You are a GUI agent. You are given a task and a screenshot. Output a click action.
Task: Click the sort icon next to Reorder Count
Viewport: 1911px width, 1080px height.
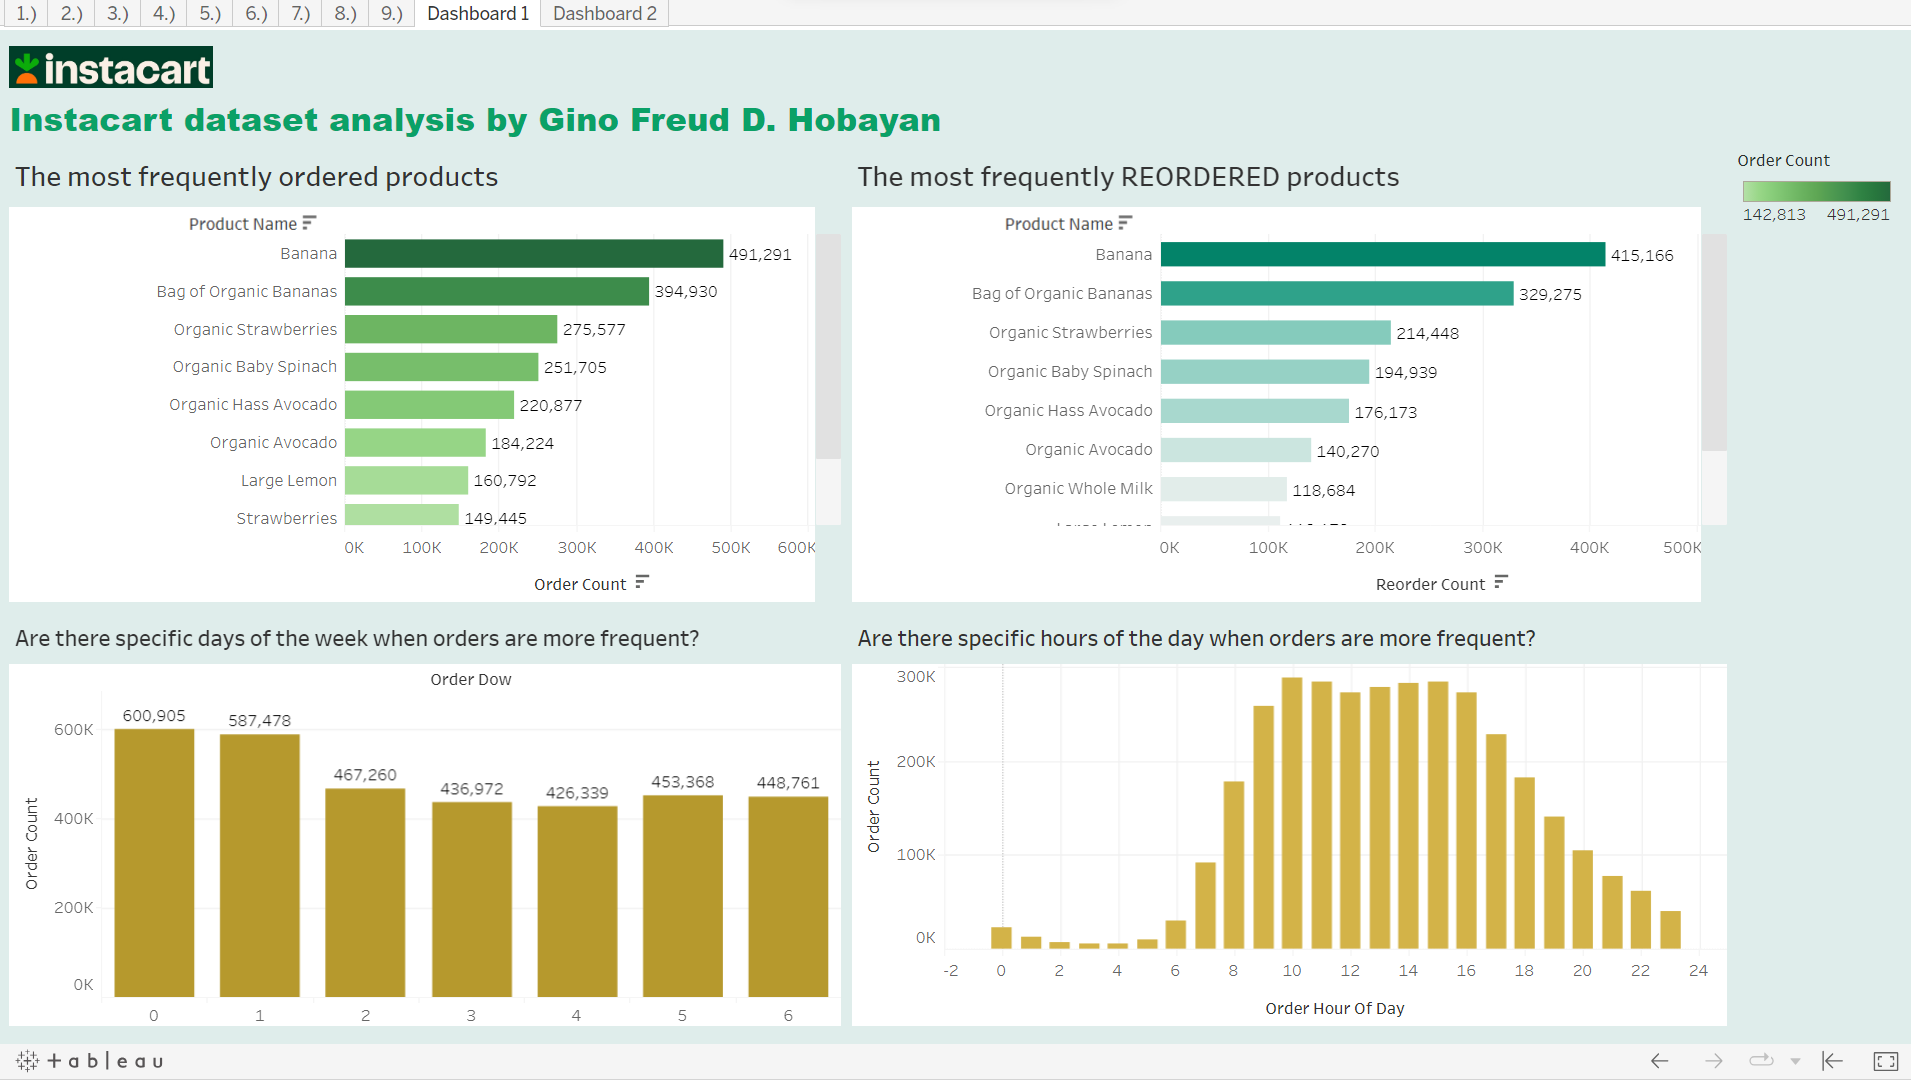pyautogui.click(x=1503, y=583)
